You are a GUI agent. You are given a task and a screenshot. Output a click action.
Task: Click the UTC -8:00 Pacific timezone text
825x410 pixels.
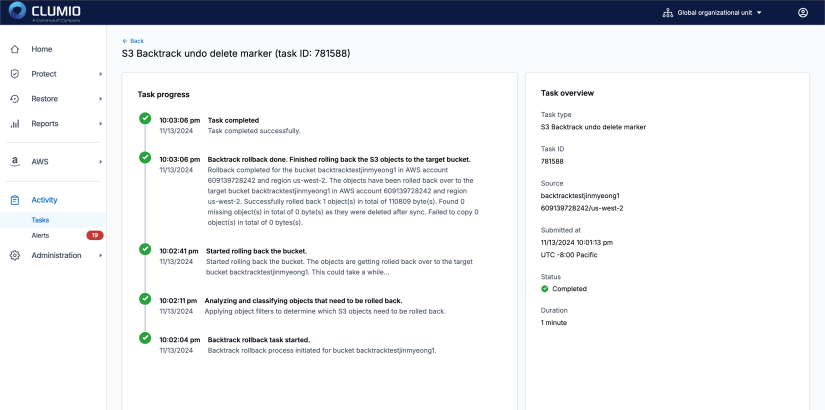coord(569,255)
